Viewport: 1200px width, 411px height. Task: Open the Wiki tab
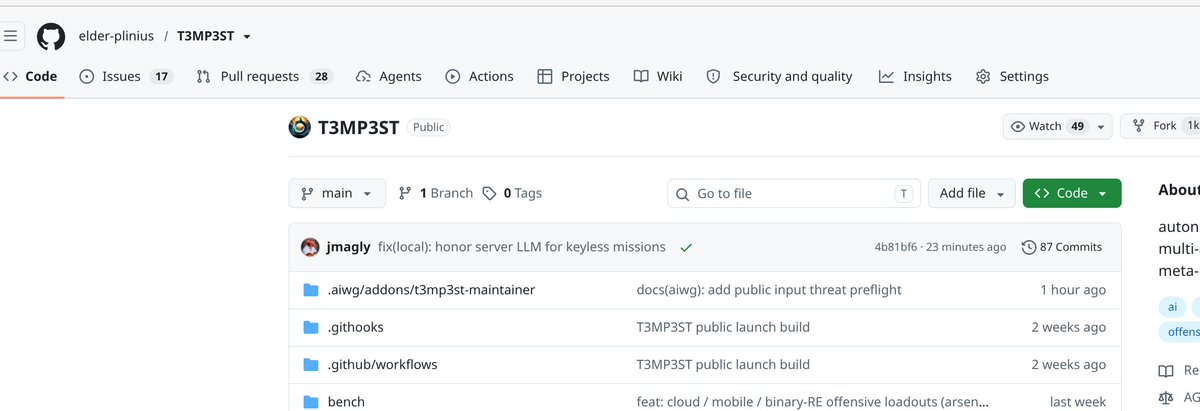[x=658, y=76]
